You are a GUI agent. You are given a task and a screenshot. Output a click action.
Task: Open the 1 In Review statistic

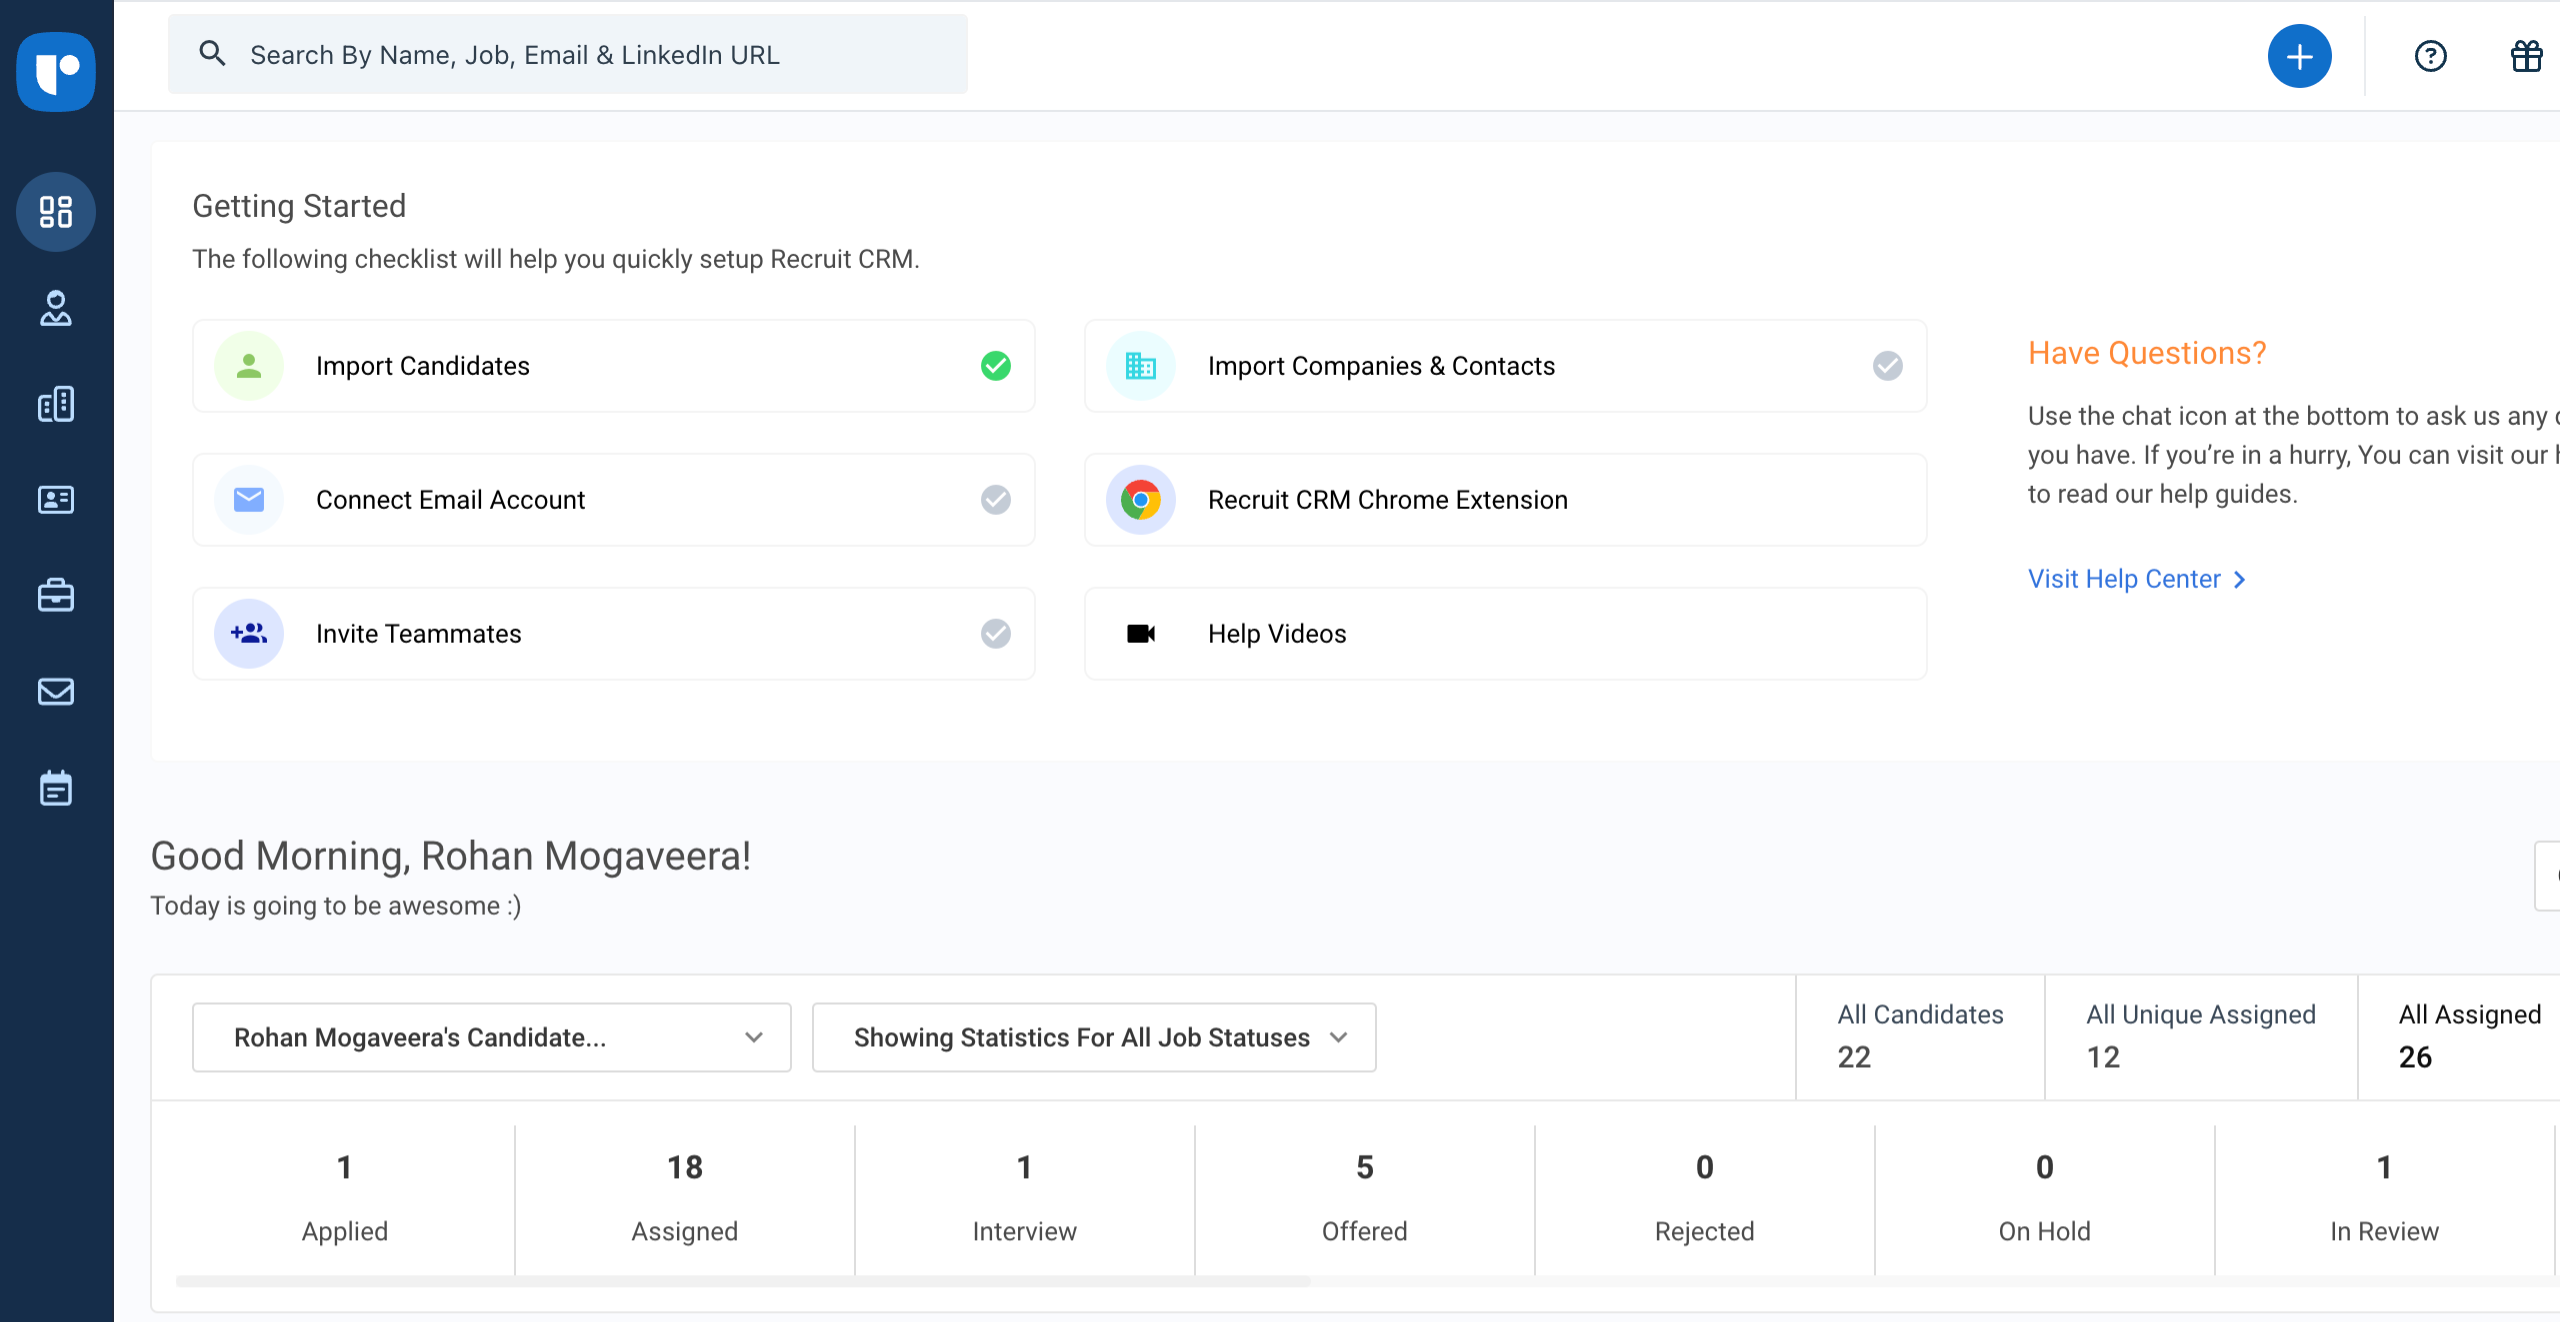[2385, 1198]
